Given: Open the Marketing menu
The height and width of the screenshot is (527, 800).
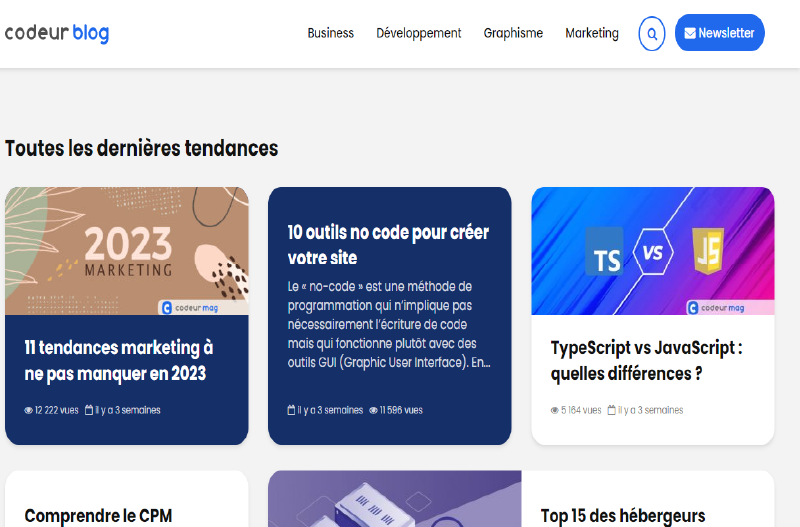Looking at the screenshot, I should [x=592, y=33].
